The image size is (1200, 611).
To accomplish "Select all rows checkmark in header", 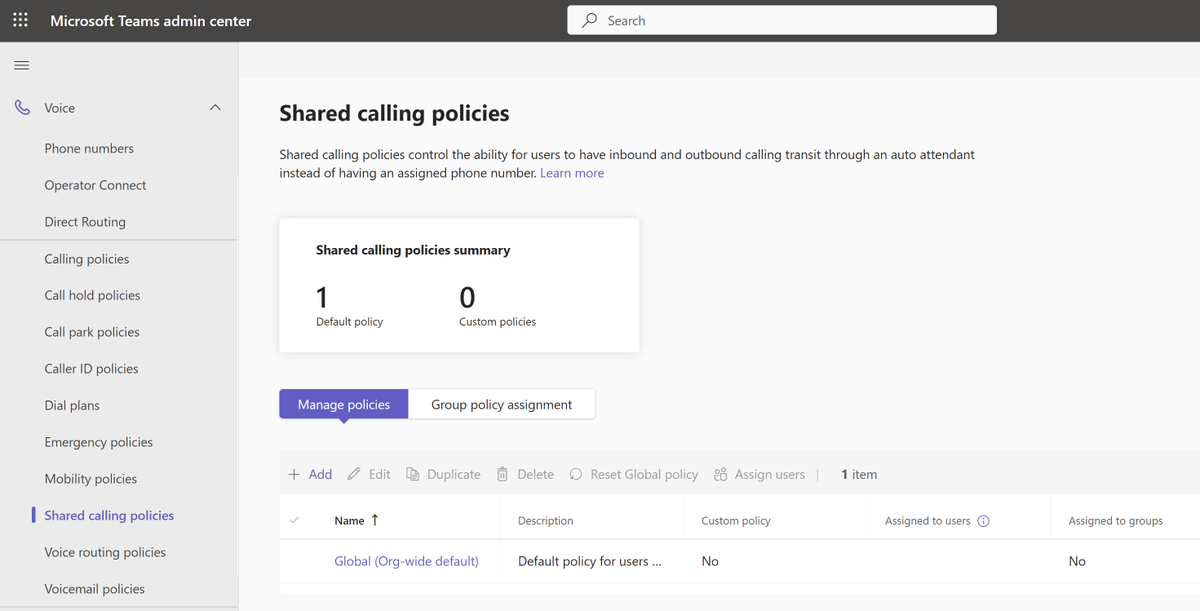I will click(294, 520).
